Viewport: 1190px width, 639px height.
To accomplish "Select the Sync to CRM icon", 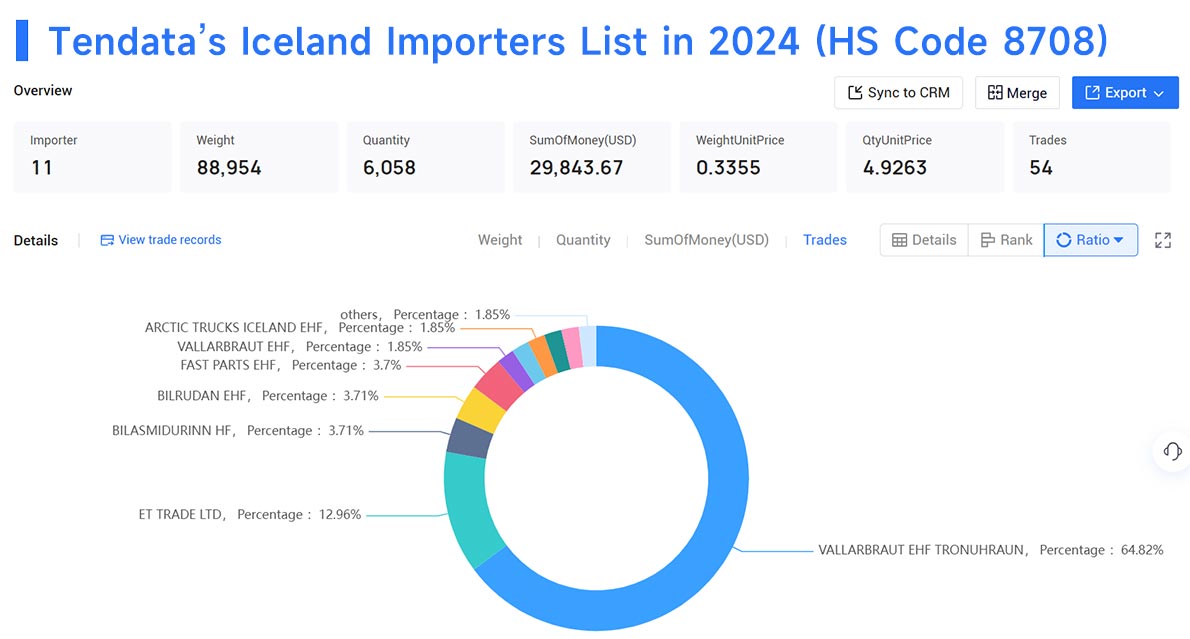I will [x=856, y=92].
